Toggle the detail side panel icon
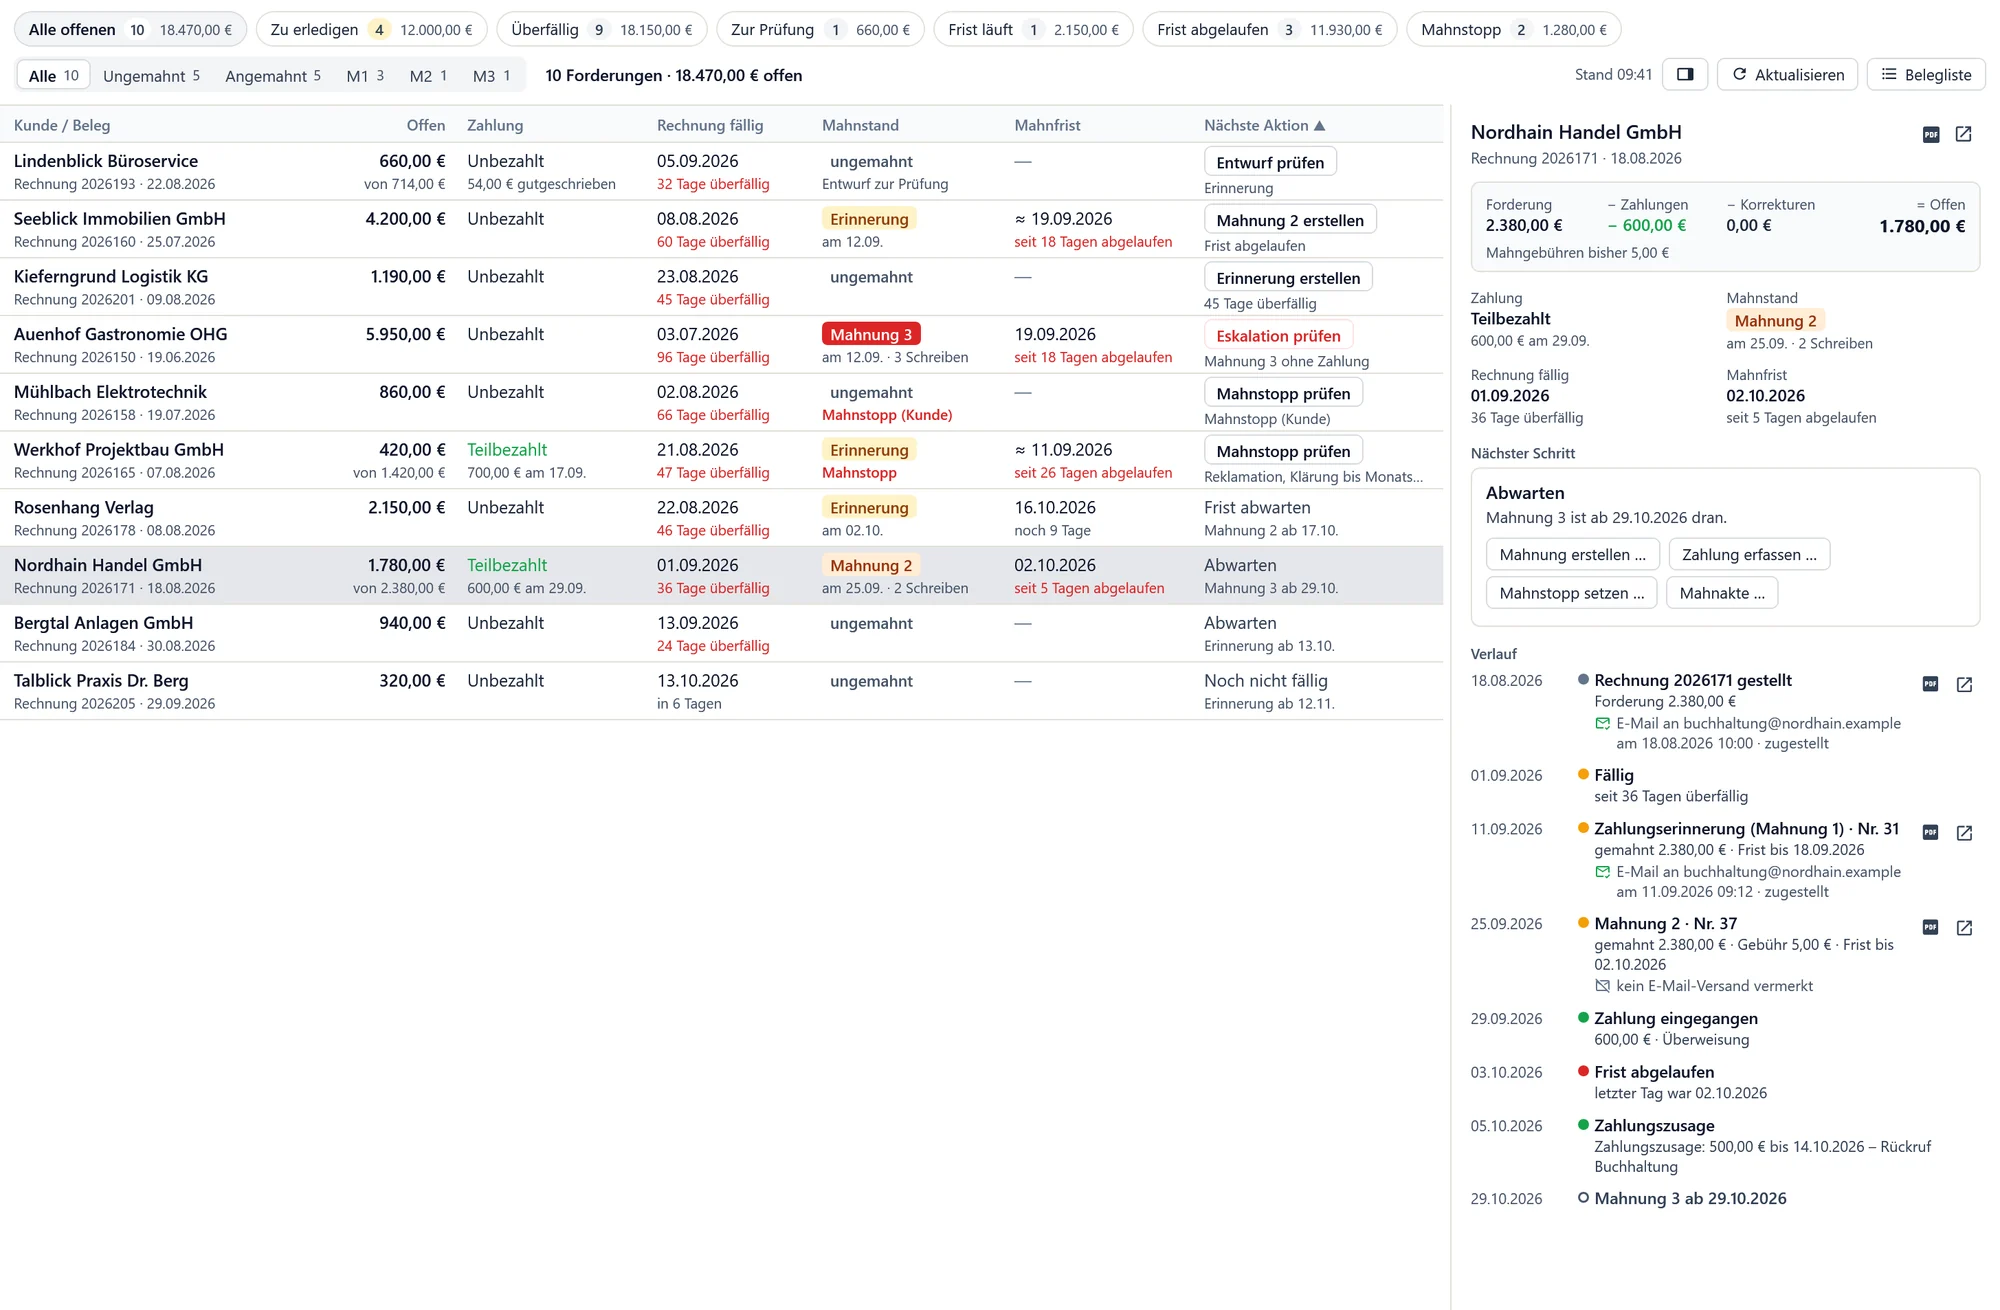 coord(1685,75)
